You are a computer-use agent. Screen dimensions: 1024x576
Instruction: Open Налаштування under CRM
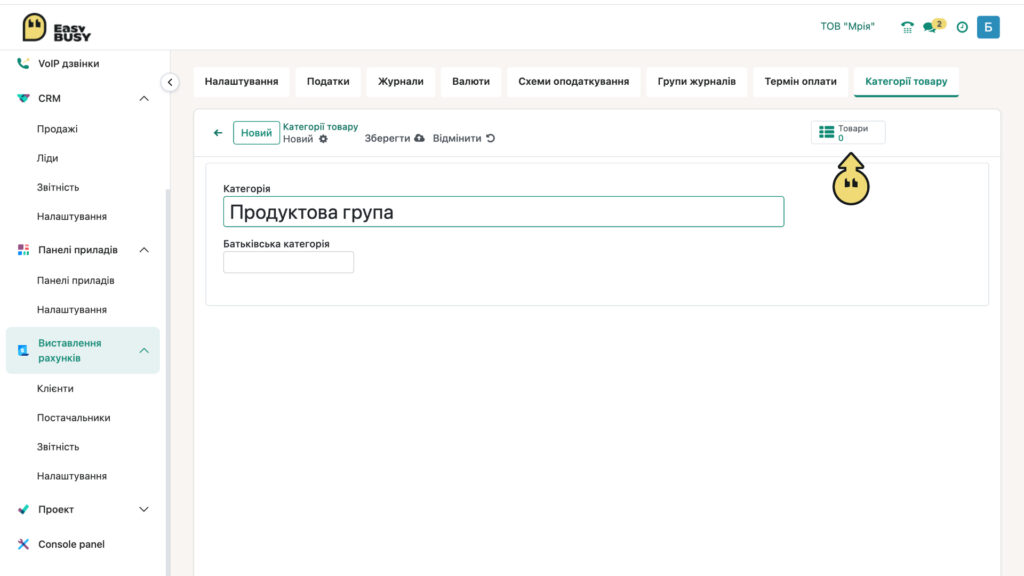pos(72,216)
